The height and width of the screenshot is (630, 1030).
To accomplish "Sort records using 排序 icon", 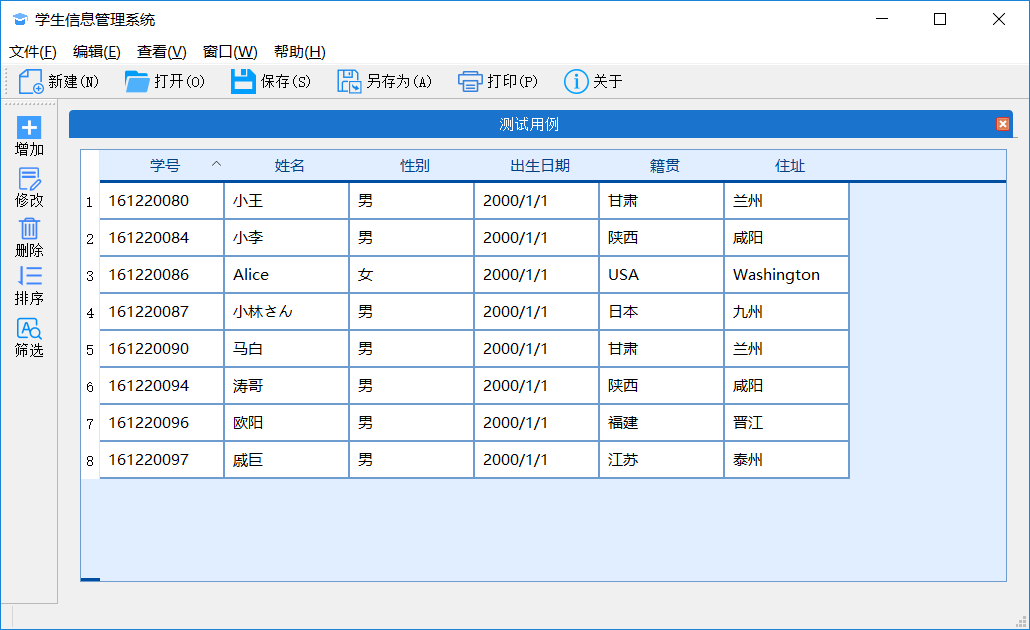I will pyautogui.click(x=29, y=277).
